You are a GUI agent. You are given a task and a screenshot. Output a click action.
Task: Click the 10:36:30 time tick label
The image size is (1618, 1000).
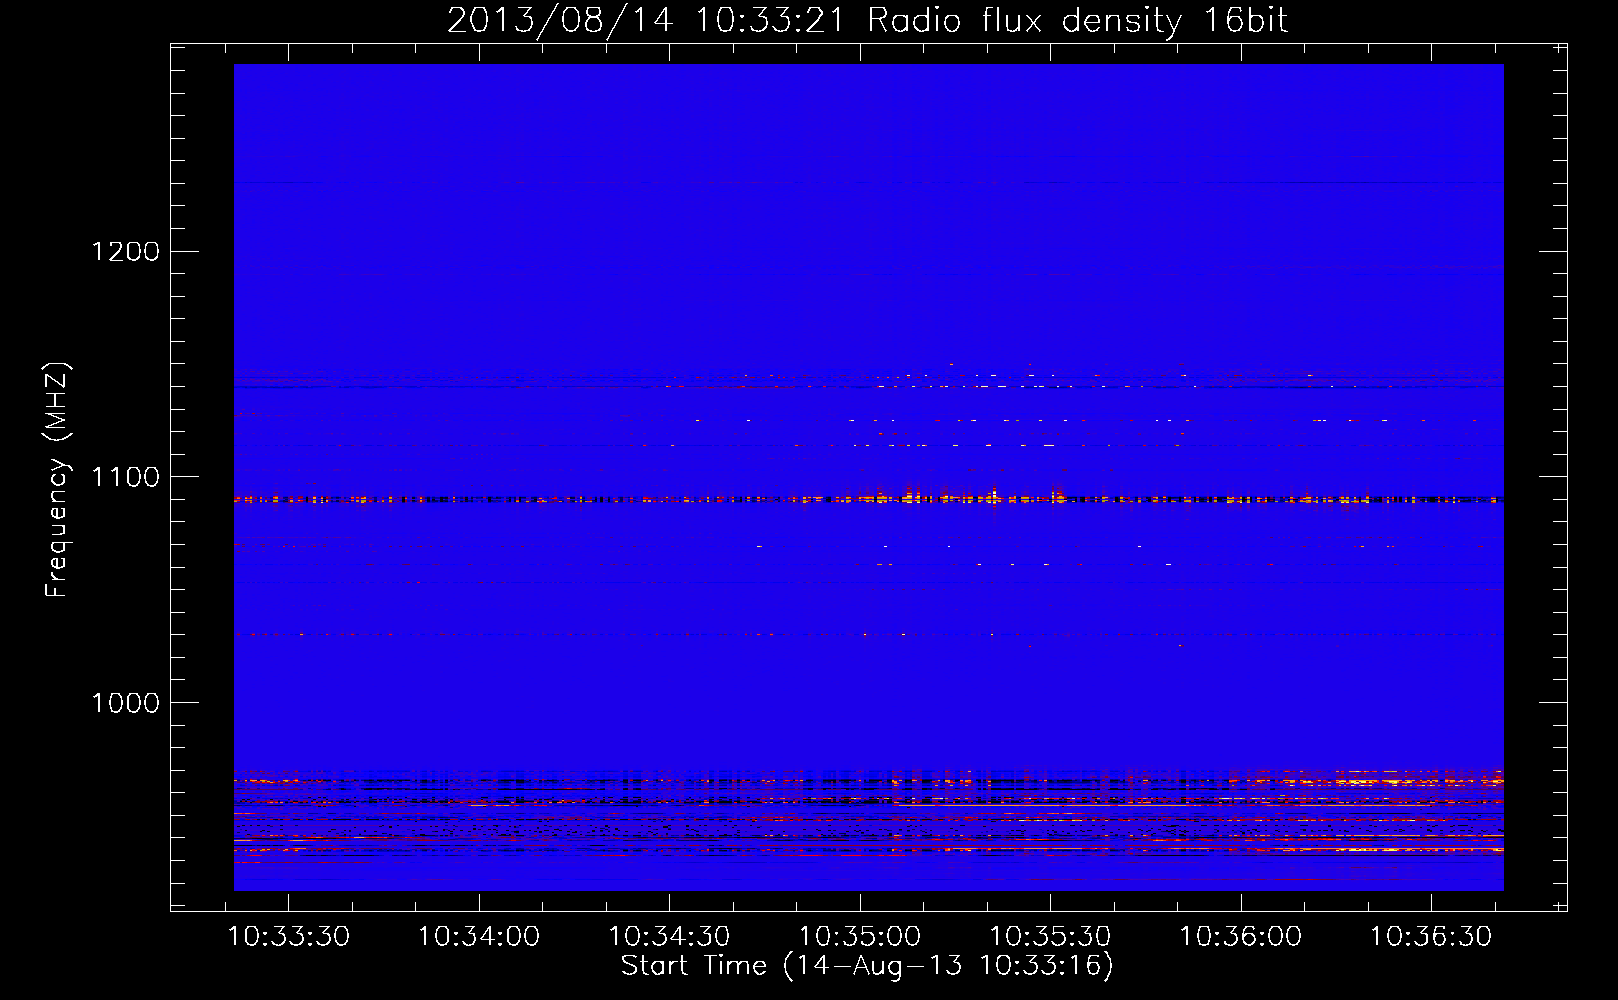pyautogui.click(x=1431, y=937)
